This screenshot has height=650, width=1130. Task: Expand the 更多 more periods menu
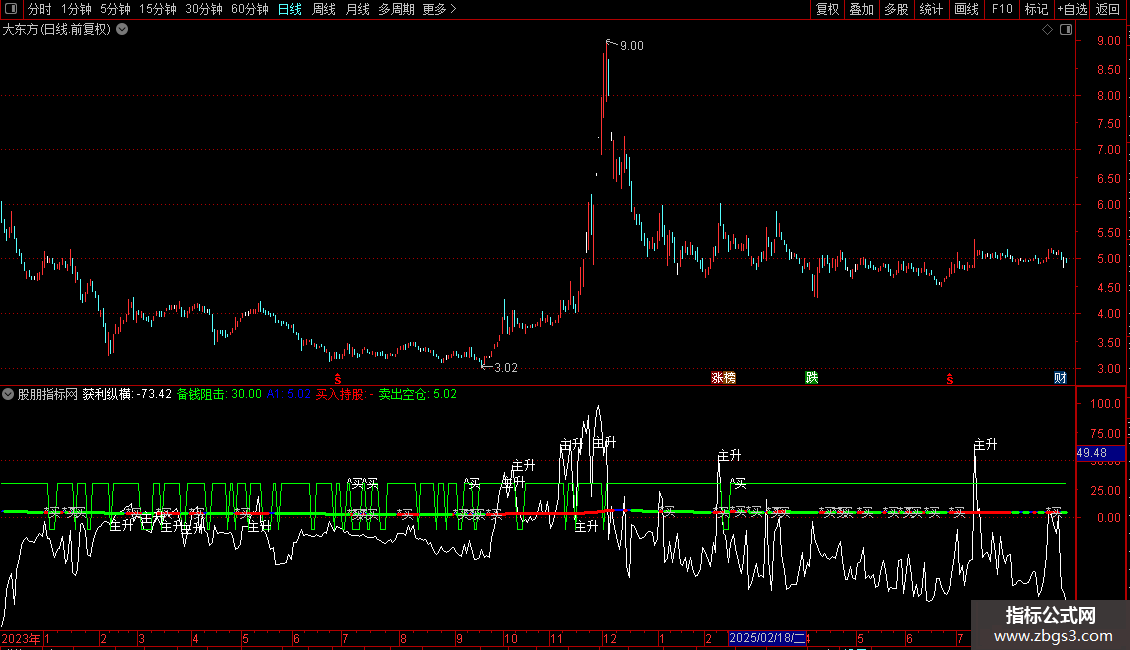pyautogui.click(x=439, y=9)
